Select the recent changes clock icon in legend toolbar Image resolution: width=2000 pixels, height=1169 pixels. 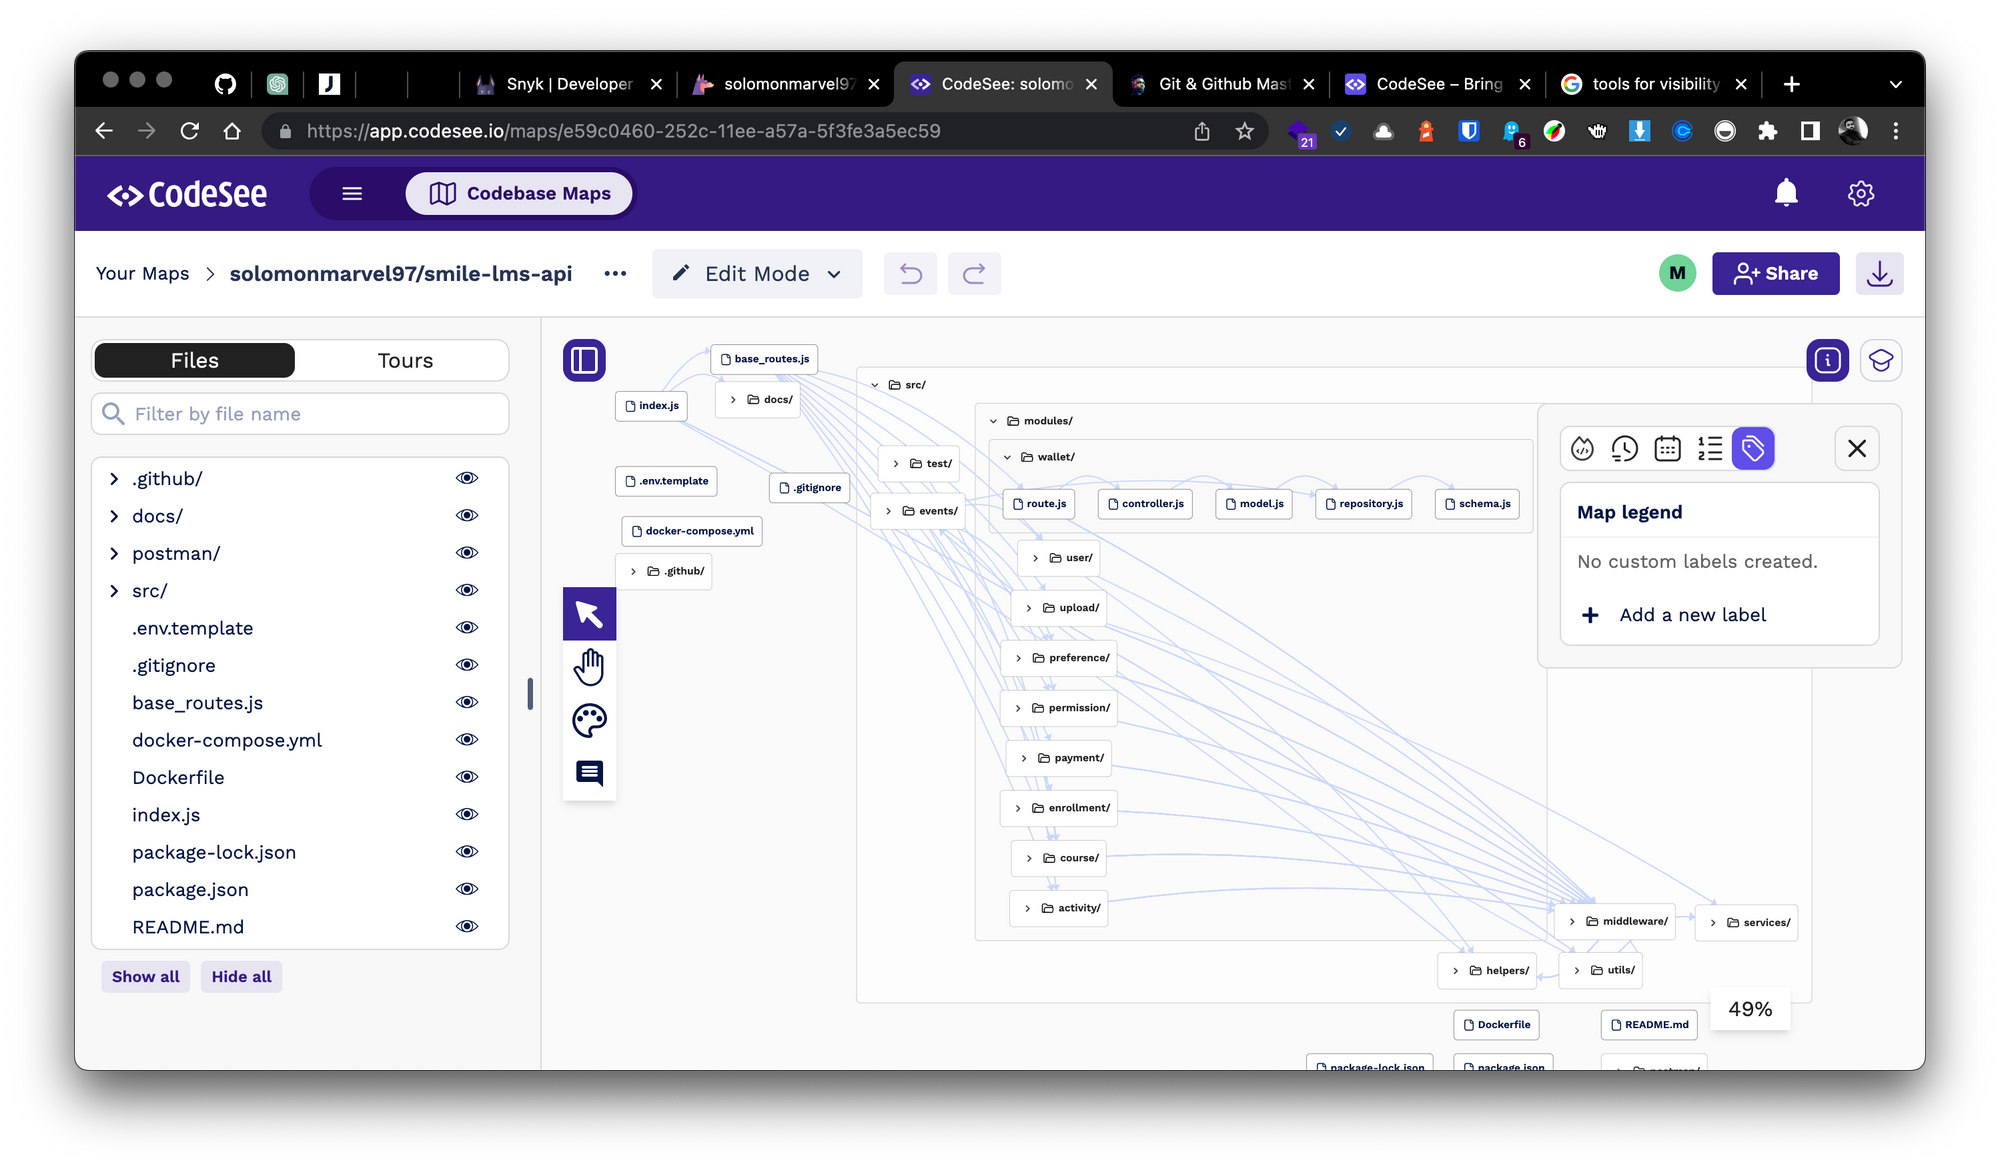(x=1624, y=448)
